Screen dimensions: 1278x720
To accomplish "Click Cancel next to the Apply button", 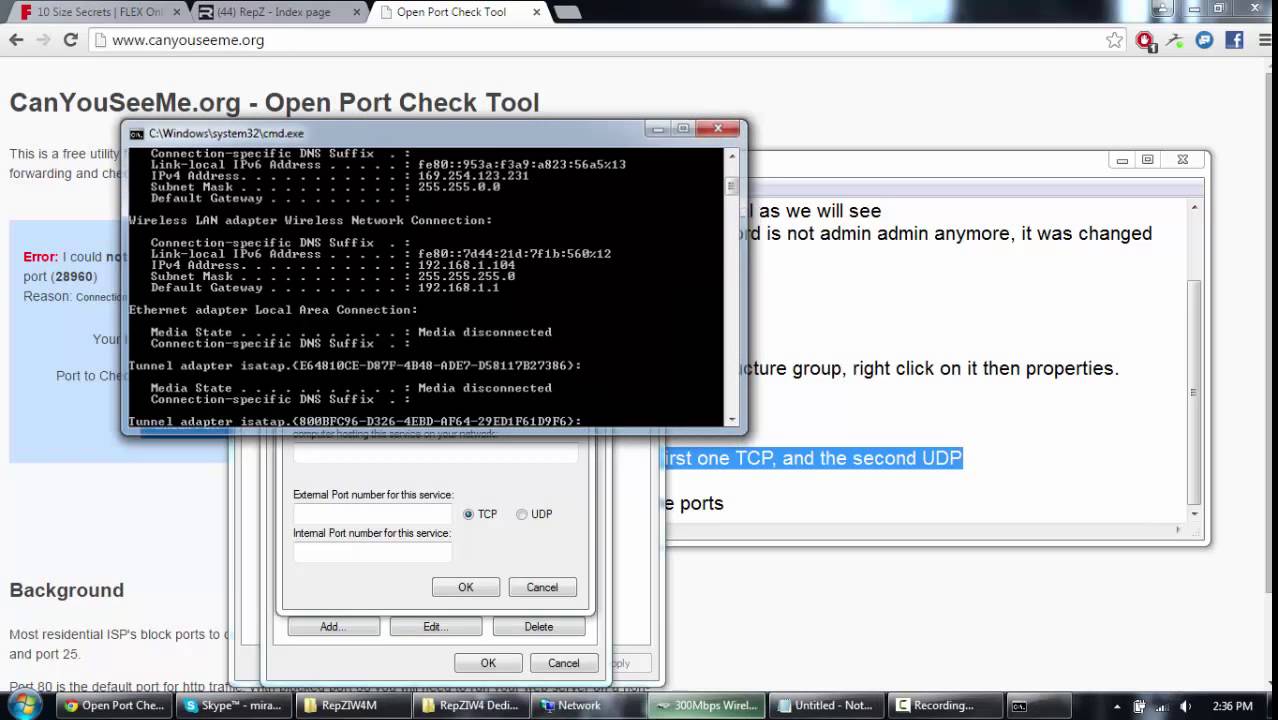I will click(563, 663).
